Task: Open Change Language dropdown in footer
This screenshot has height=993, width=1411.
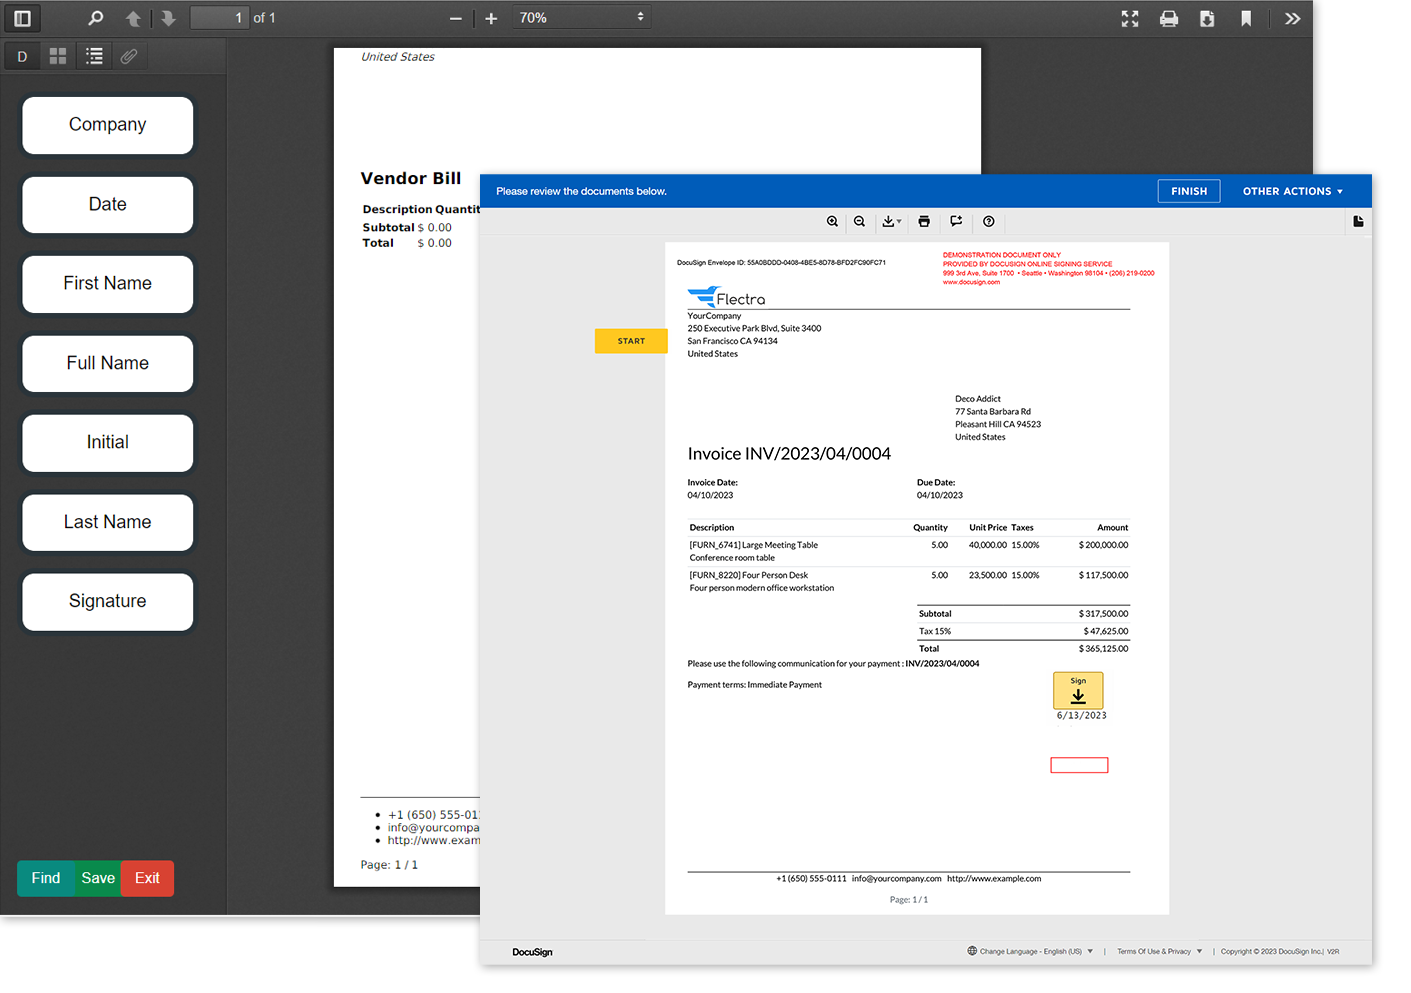Action: pos(1030,951)
